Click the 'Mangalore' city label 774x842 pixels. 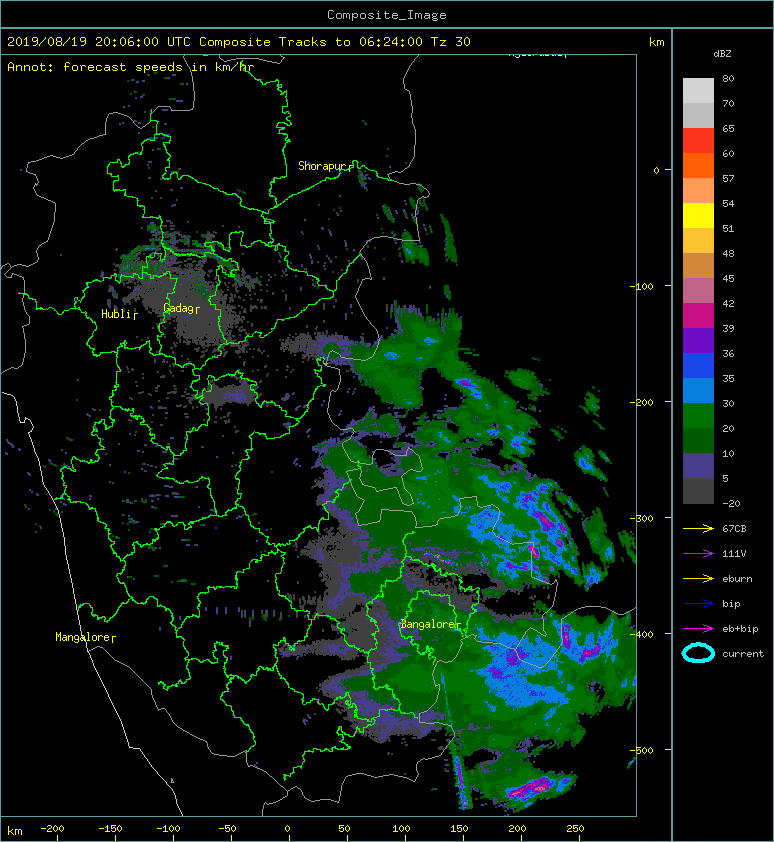82,637
